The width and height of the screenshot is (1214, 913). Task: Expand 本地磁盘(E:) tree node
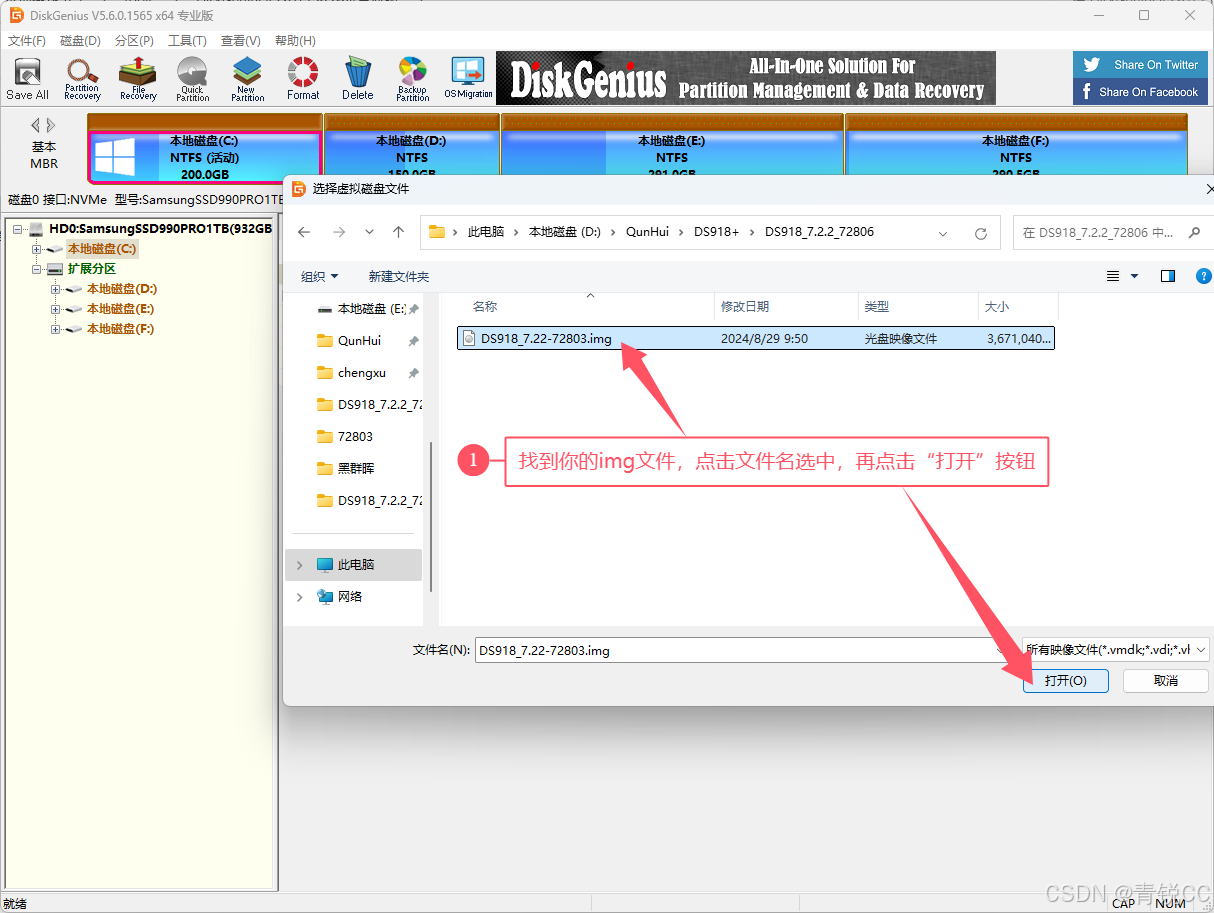click(x=56, y=309)
